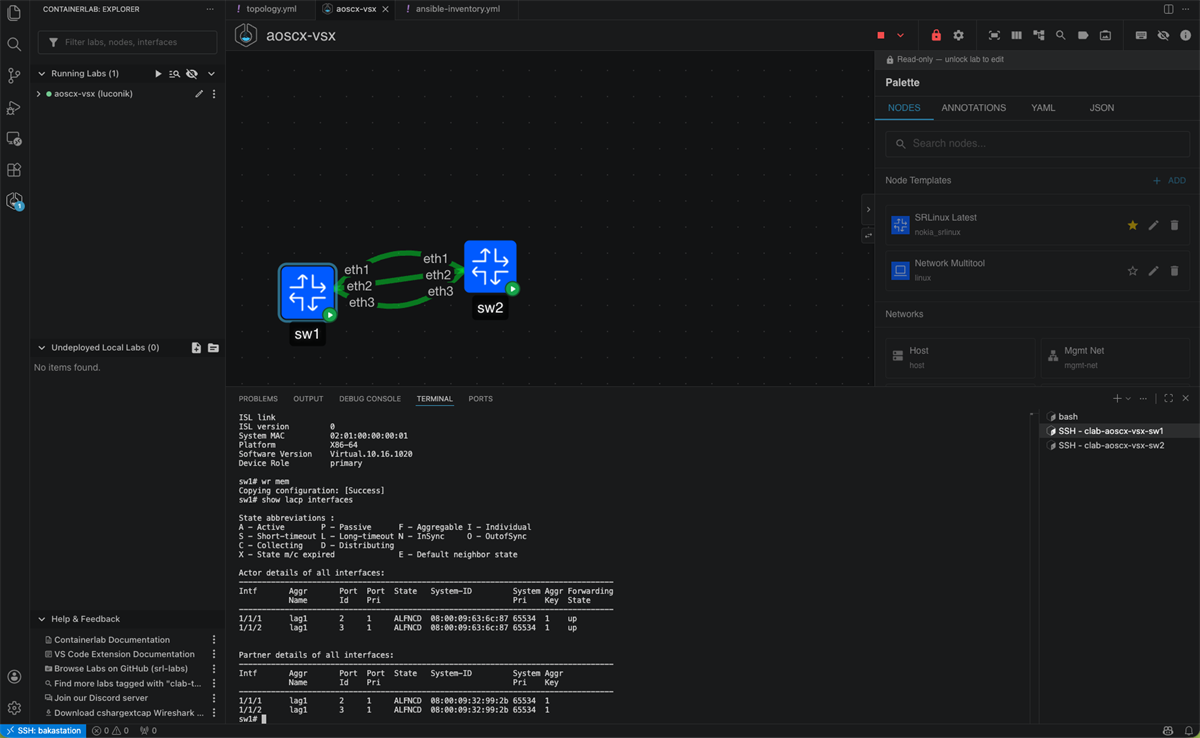This screenshot has height=738, width=1200.
Task: Click open folder icon in Undeployed Labs
Action: (213, 348)
